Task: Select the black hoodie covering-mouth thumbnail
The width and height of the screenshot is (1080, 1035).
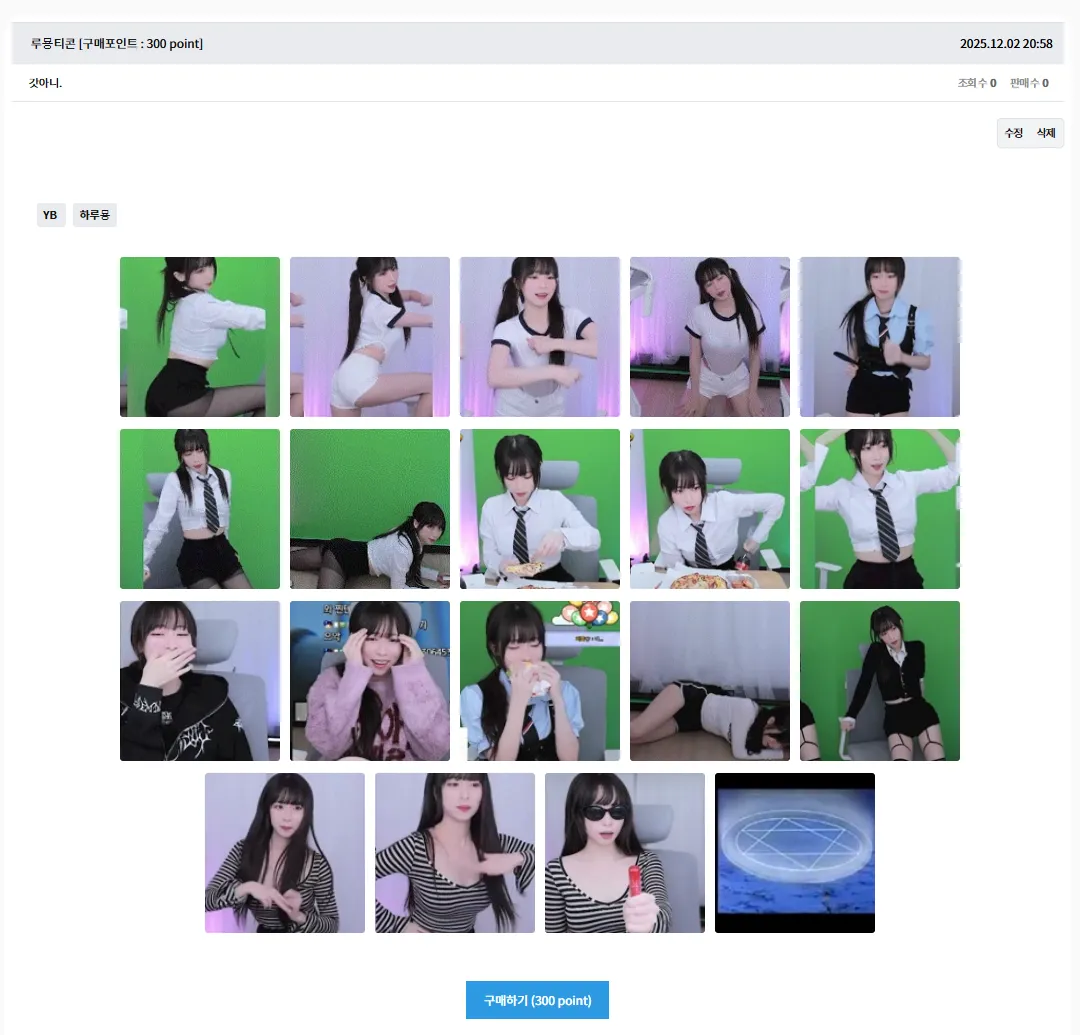Action: click(199, 680)
